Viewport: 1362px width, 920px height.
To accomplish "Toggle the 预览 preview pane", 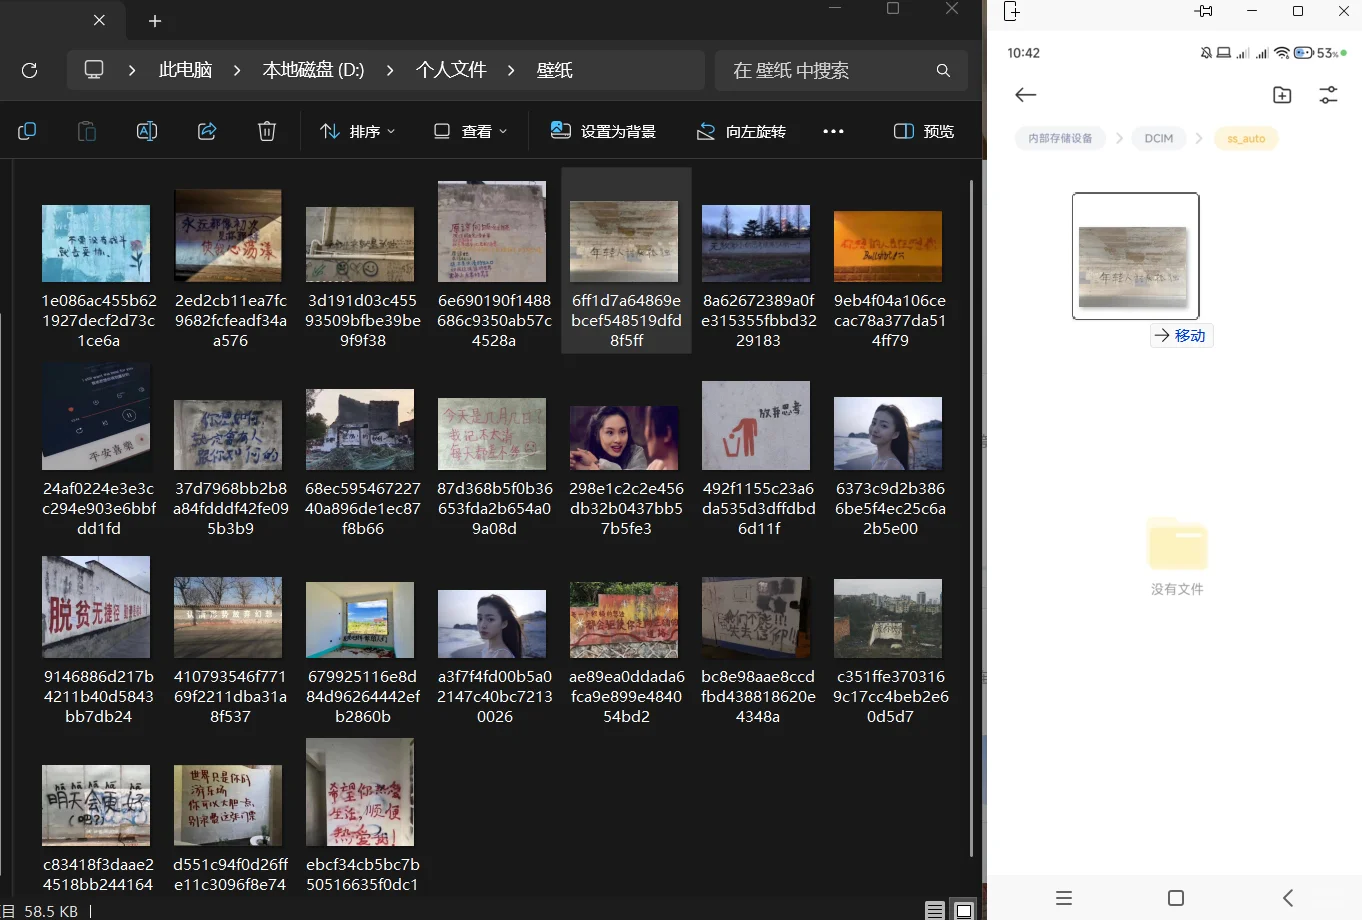I will (924, 131).
